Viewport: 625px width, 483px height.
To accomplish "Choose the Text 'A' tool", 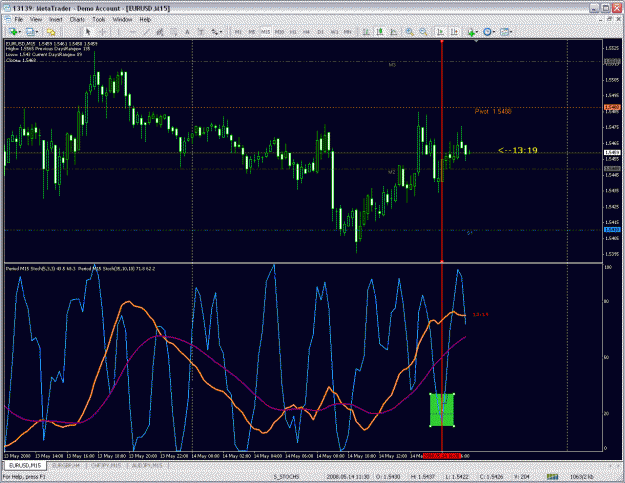I will click(x=187, y=32).
